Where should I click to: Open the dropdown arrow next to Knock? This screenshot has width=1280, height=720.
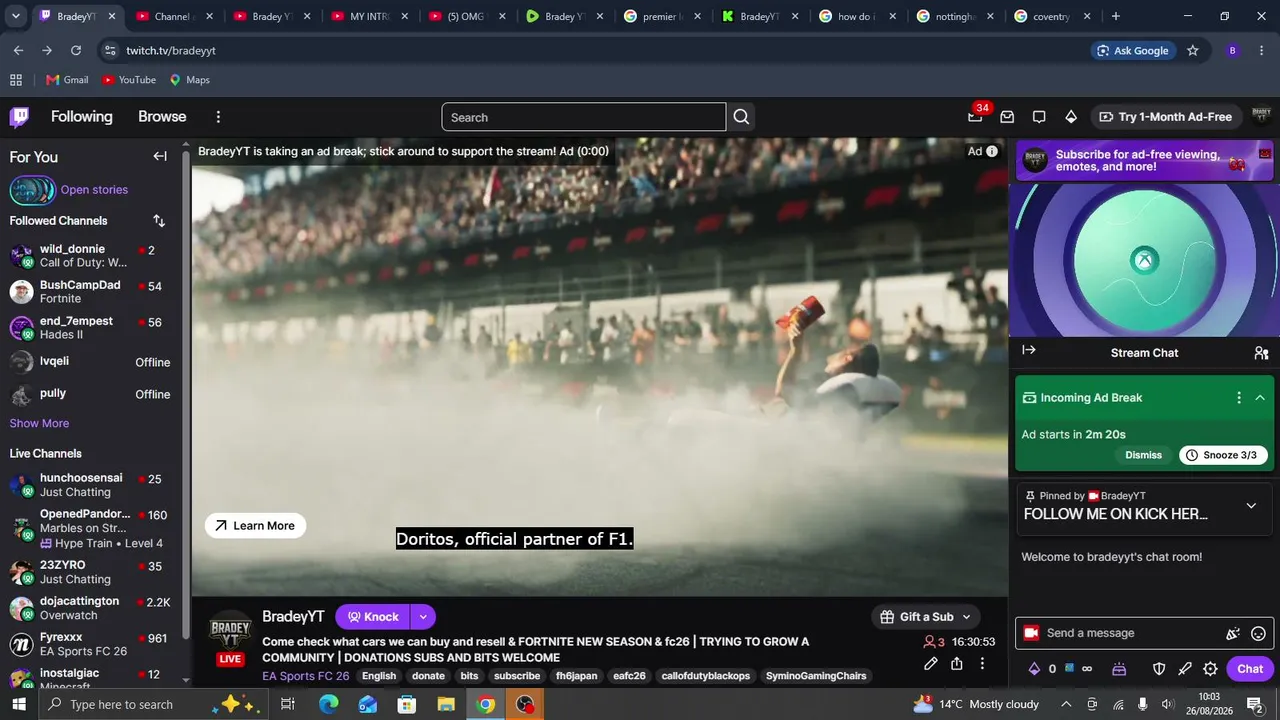(x=423, y=617)
